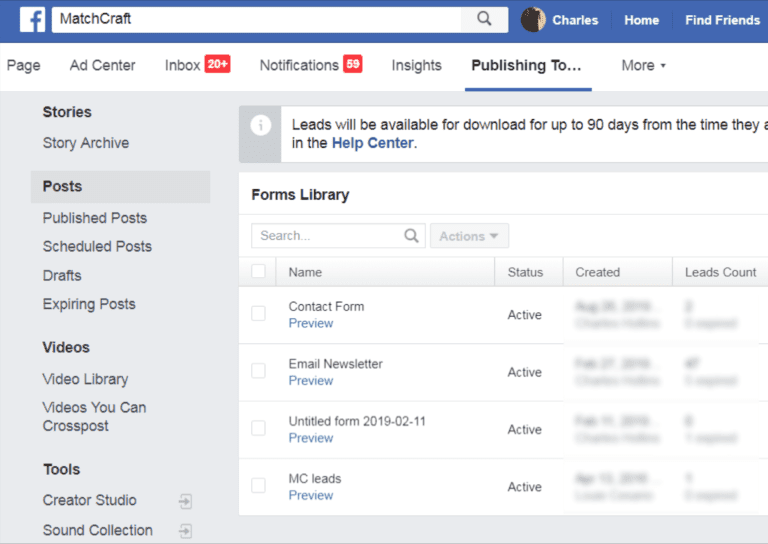The image size is (768, 544).
Task: Click the Stories sidebar heading
Action: (67, 112)
